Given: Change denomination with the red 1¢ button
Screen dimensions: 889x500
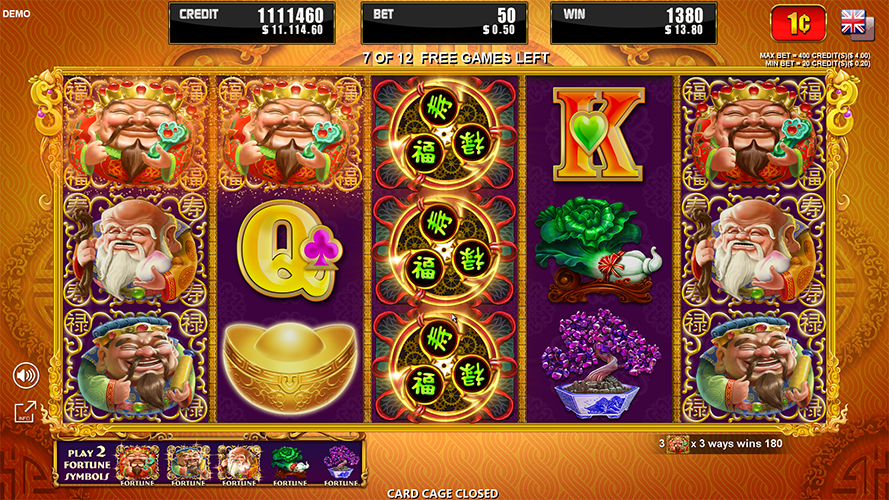Looking at the screenshot, I should tap(798, 23).
